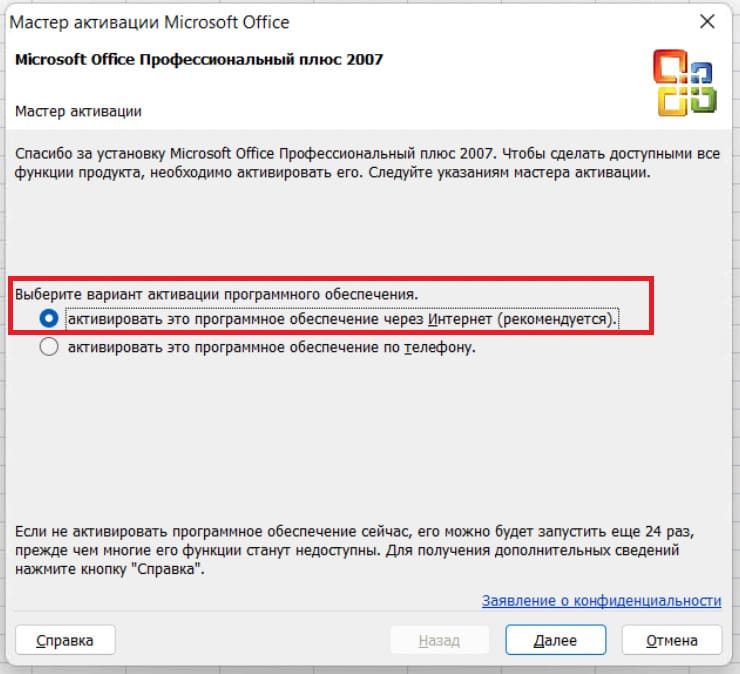
Task: Click the "Мастер активации" subtitle under heading
Action: click(x=78, y=111)
